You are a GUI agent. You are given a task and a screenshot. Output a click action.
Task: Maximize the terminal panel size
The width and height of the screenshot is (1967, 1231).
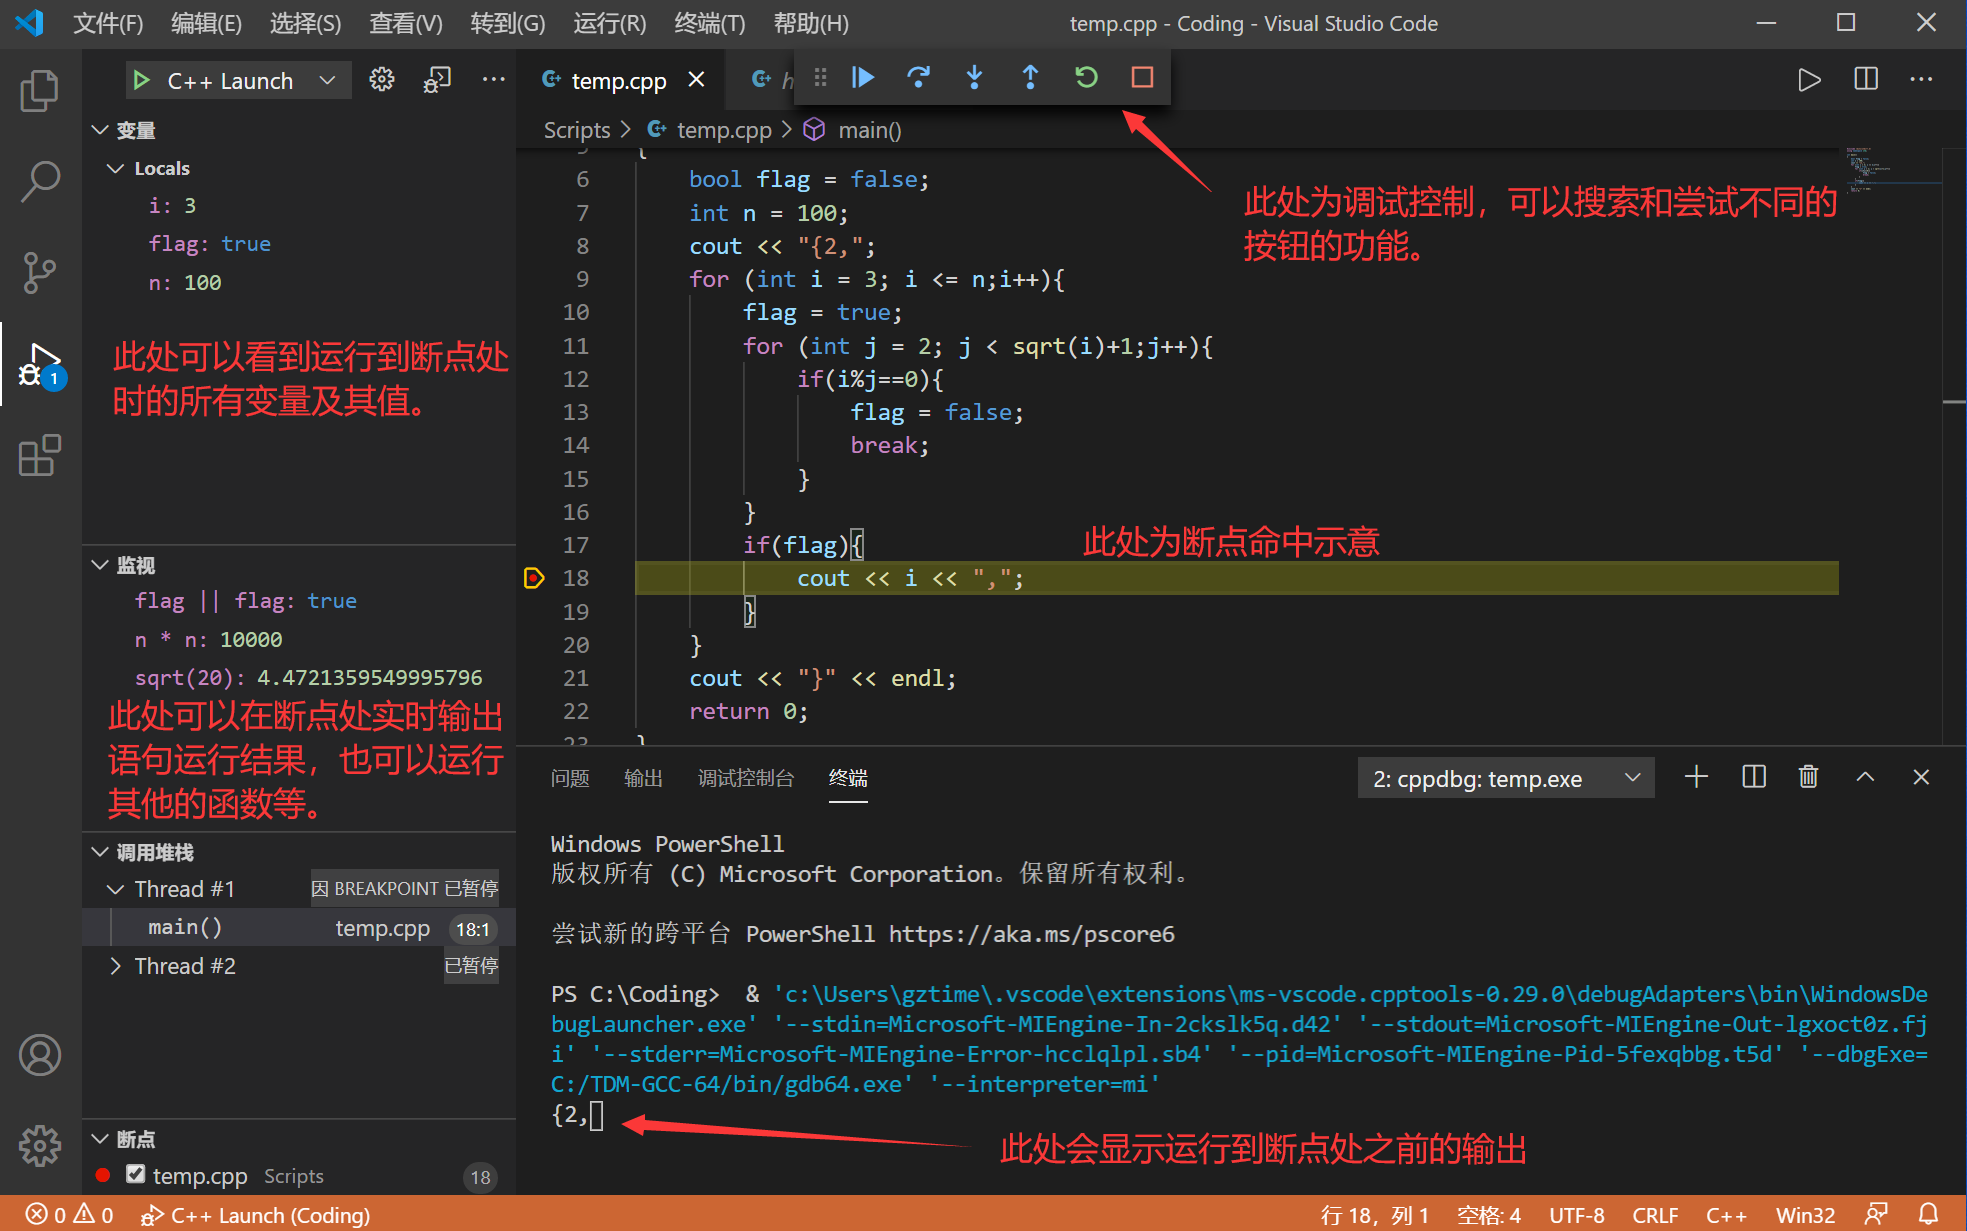1865,777
